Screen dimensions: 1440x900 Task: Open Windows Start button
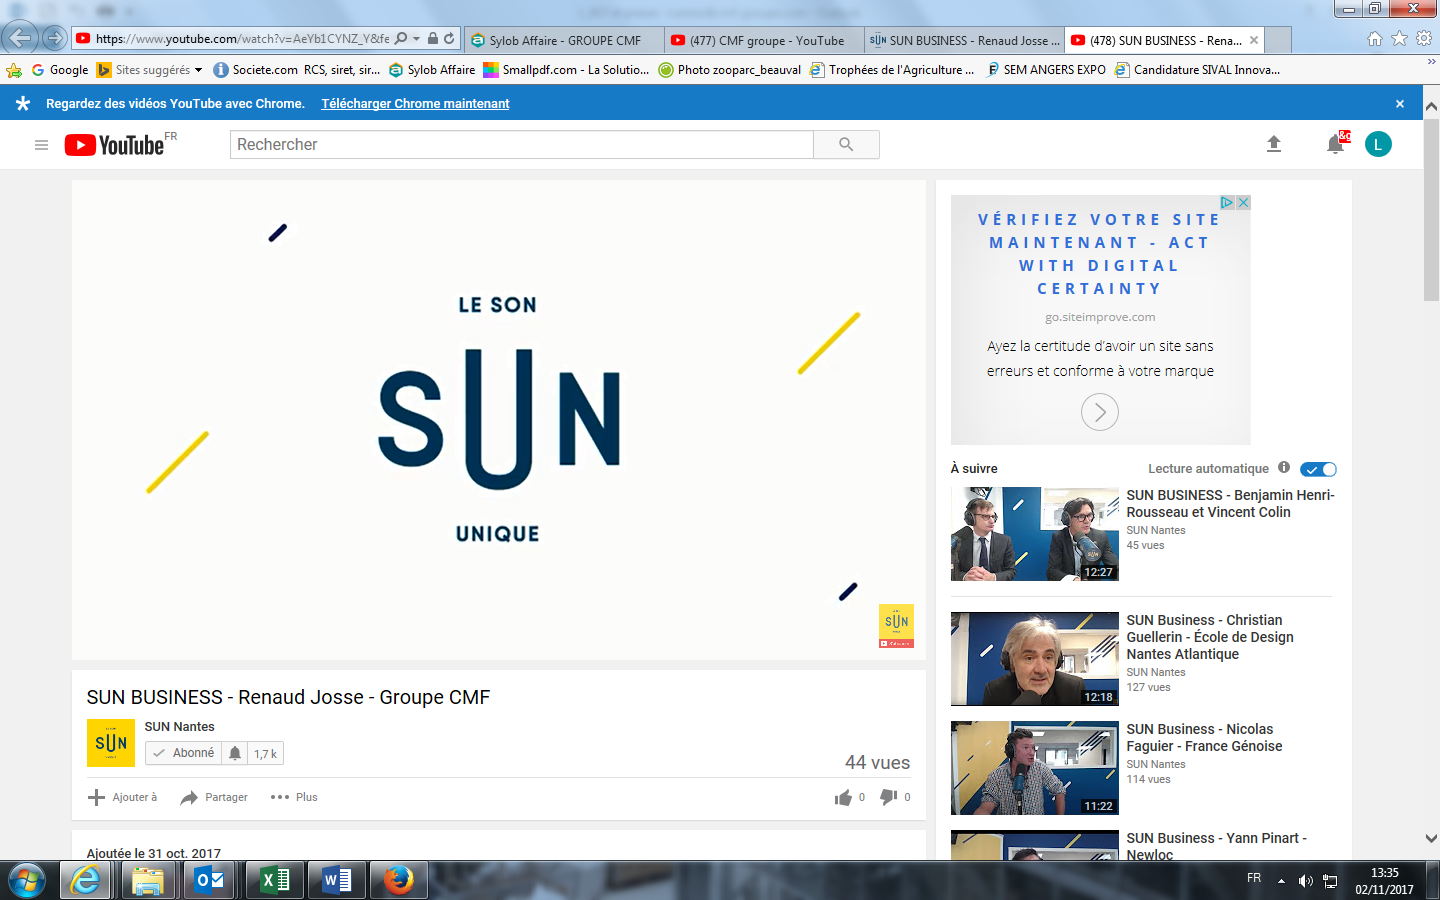(x=27, y=881)
